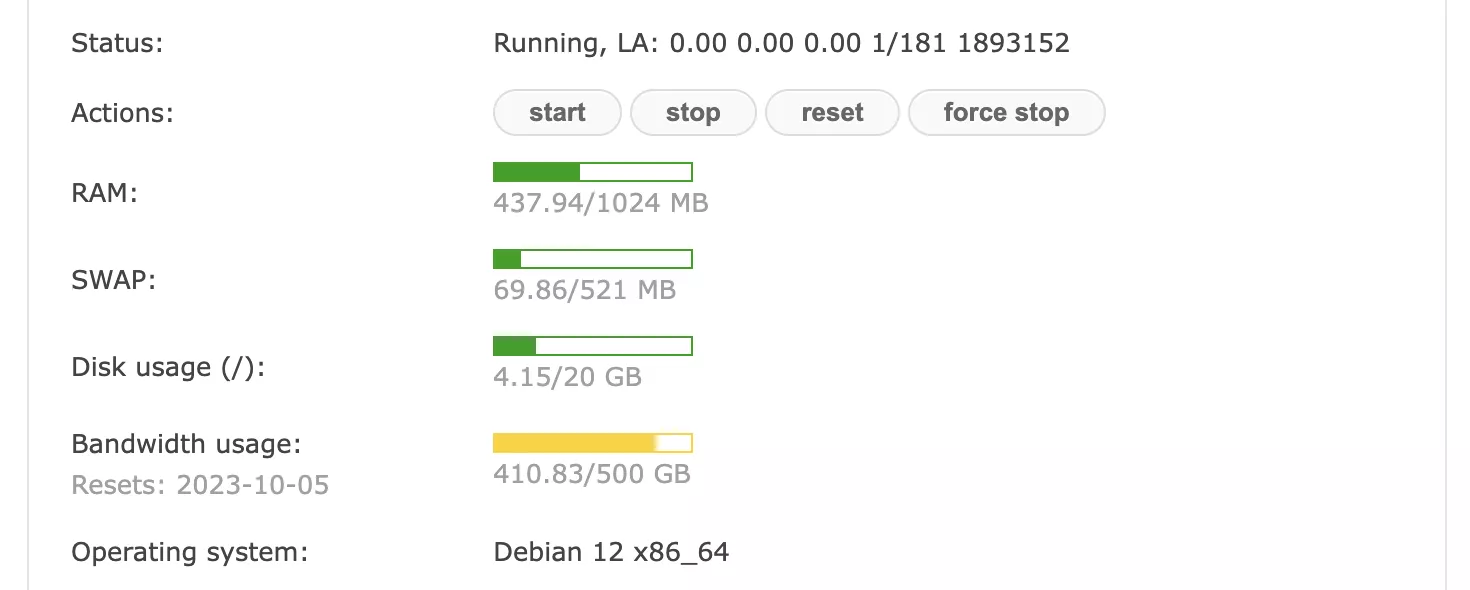The image size is (1470, 590).
Task: Click the Disk usage (/) label
Action: (x=168, y=367)
